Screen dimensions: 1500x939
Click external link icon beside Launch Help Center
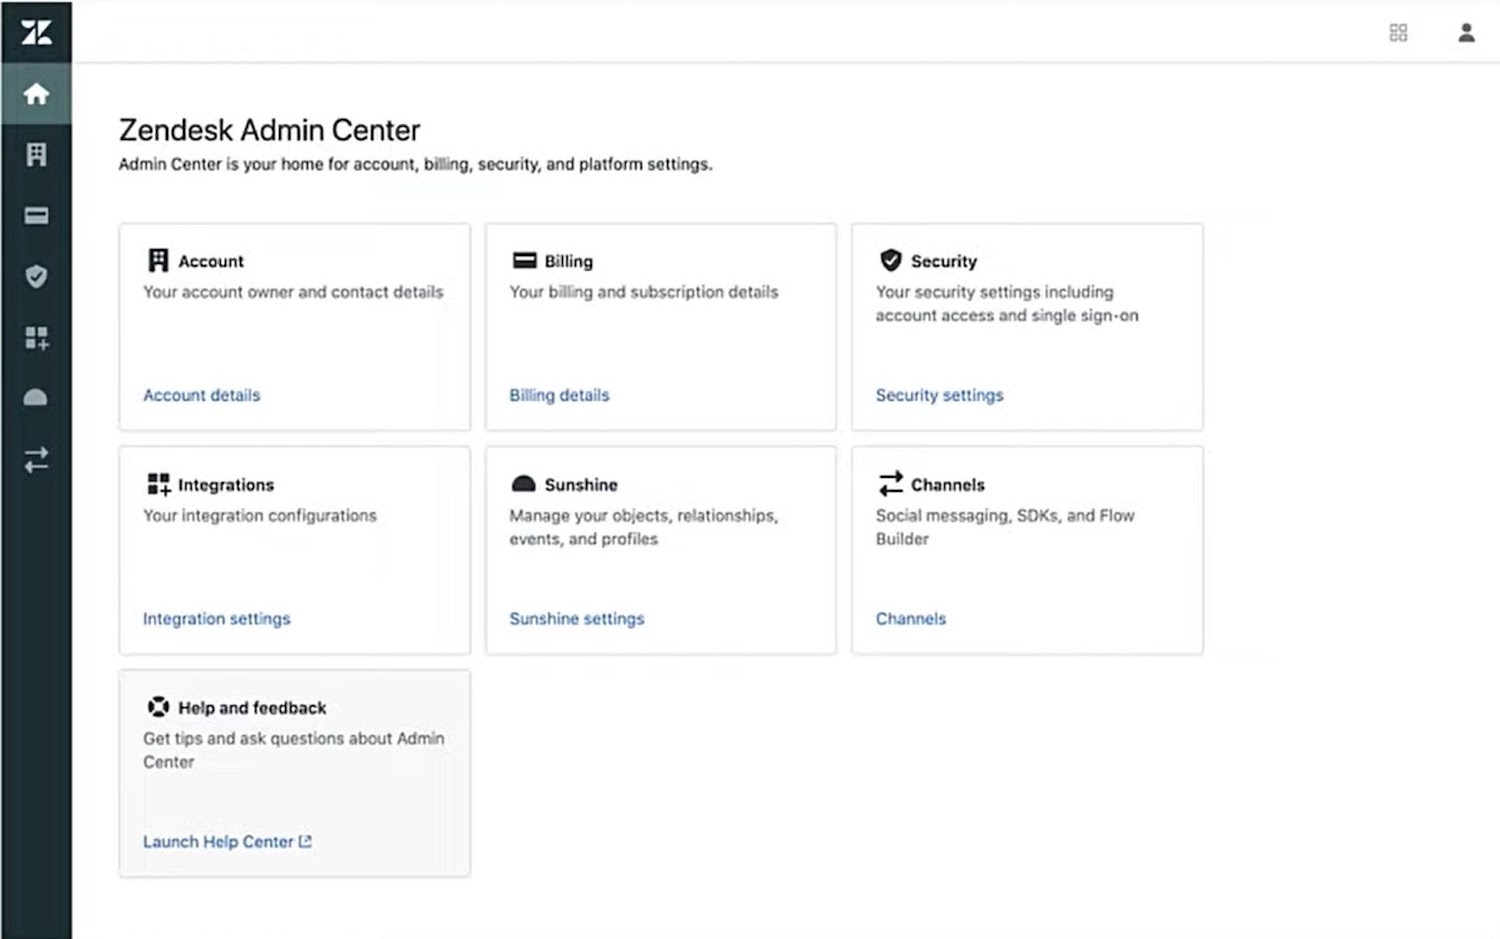(305, 842)
